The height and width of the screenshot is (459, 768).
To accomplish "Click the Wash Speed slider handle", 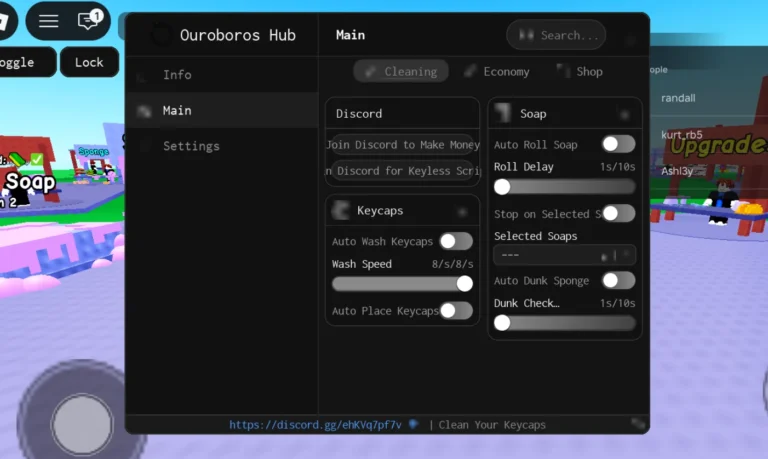I will (464, 283).
